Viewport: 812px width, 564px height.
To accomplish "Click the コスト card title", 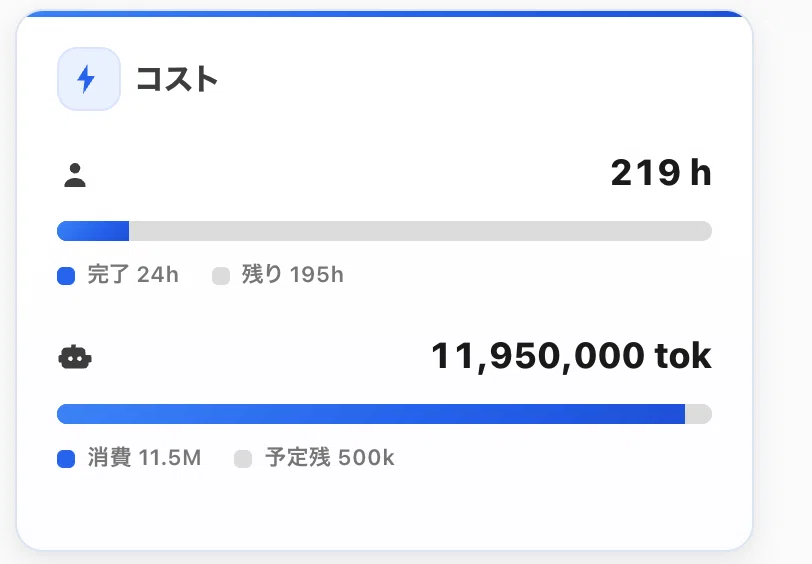I will [x=177, y=79].
